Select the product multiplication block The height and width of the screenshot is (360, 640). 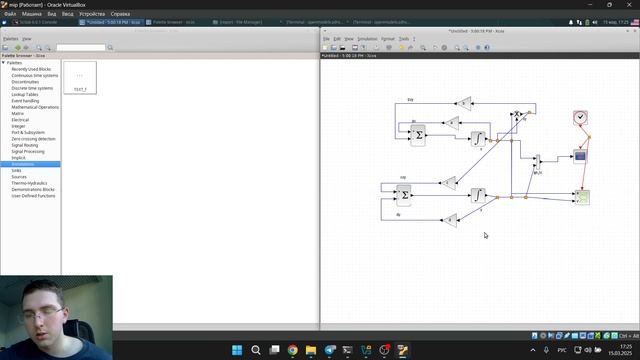[517, 114]
